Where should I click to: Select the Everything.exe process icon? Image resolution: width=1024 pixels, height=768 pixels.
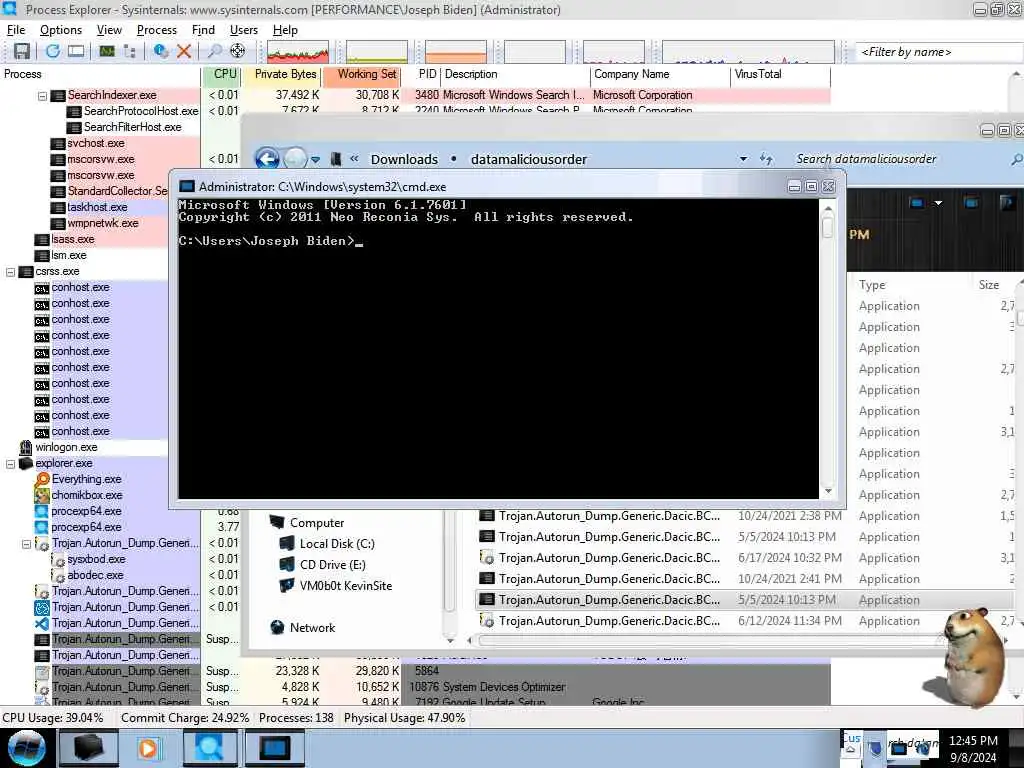click(42, 479)
